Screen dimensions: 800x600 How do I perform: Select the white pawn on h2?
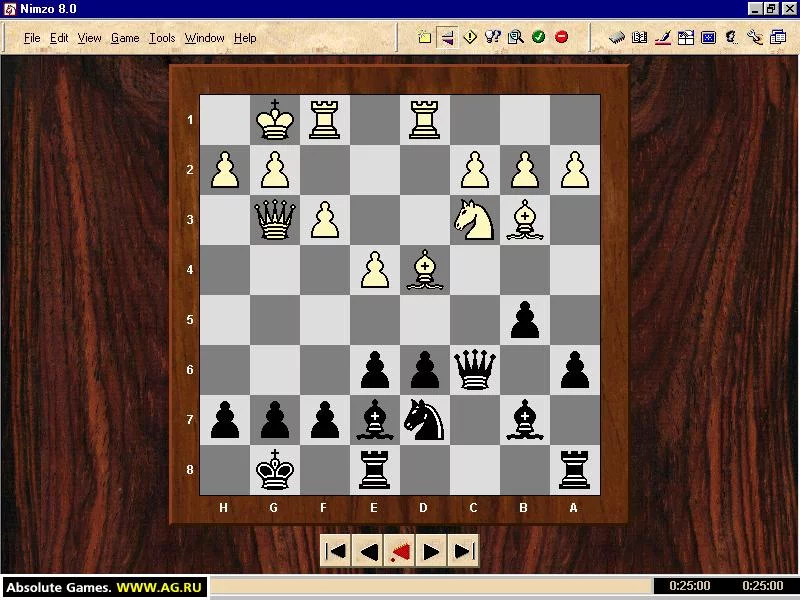pos(224,170)
